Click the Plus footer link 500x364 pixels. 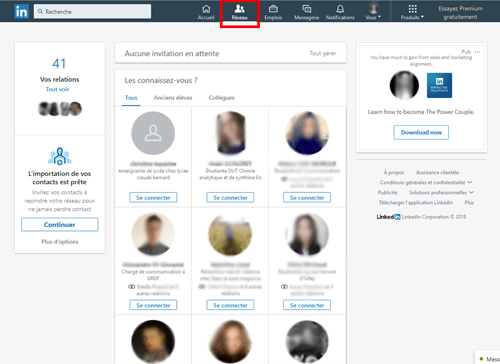click(x=469, y=202)
